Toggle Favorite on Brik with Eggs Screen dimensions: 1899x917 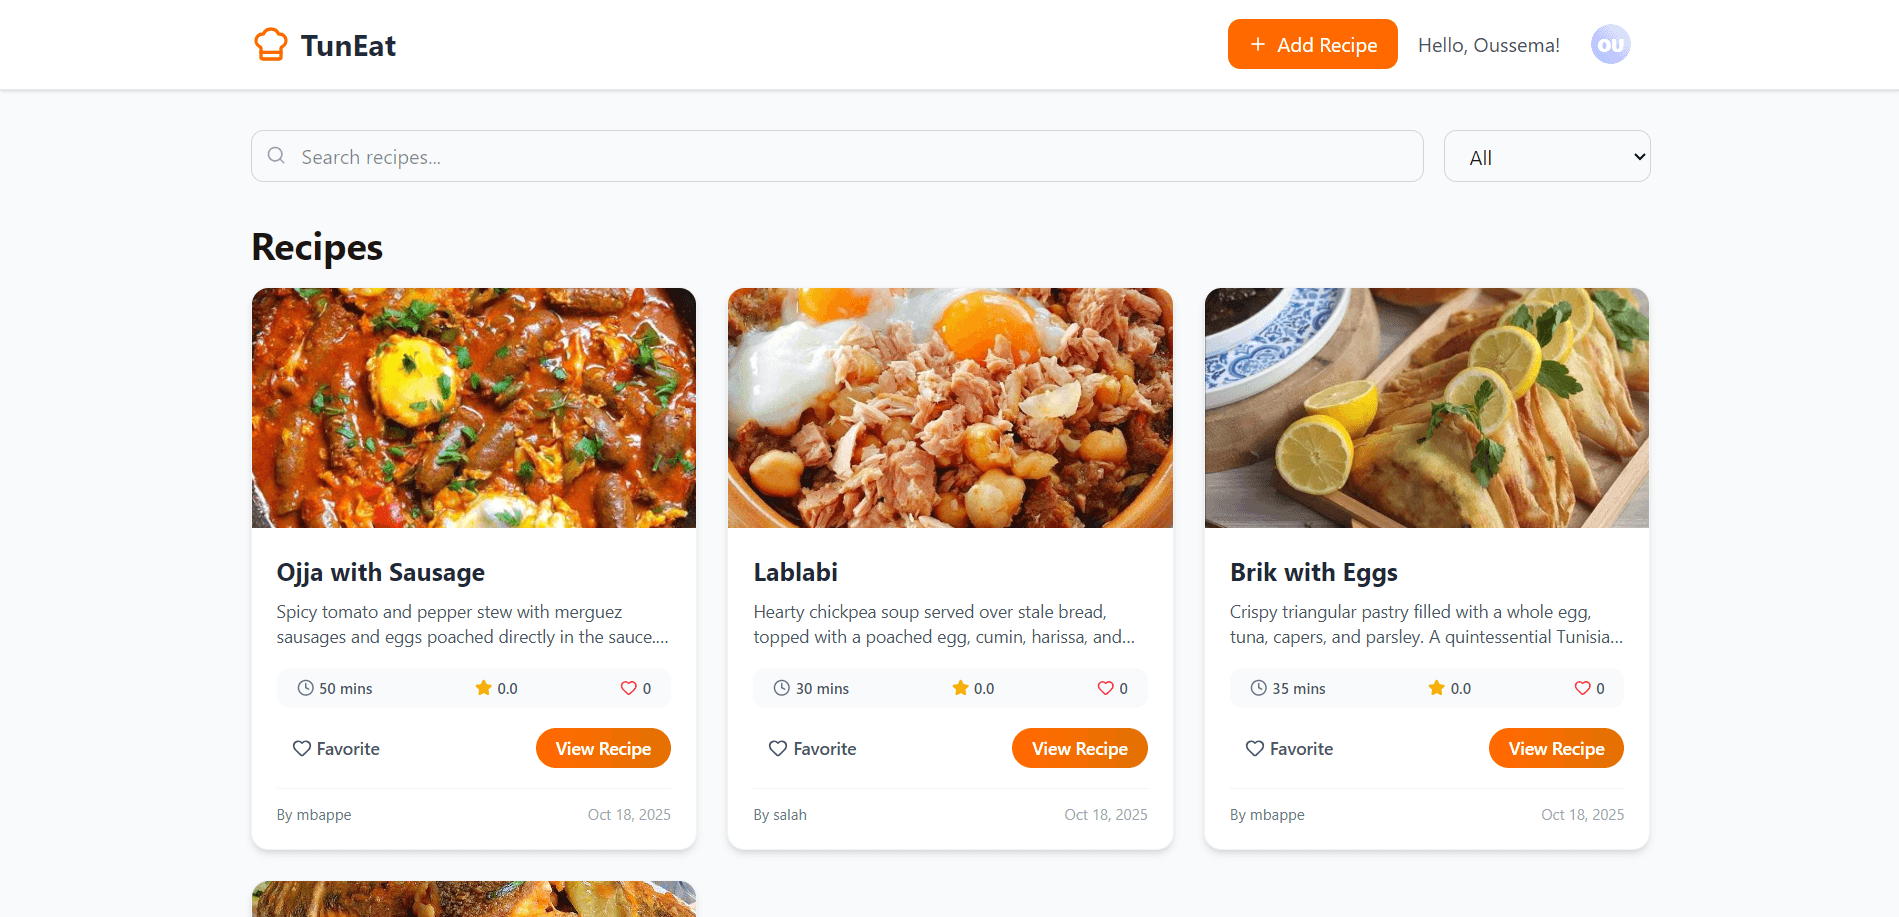coord(1289,749)
